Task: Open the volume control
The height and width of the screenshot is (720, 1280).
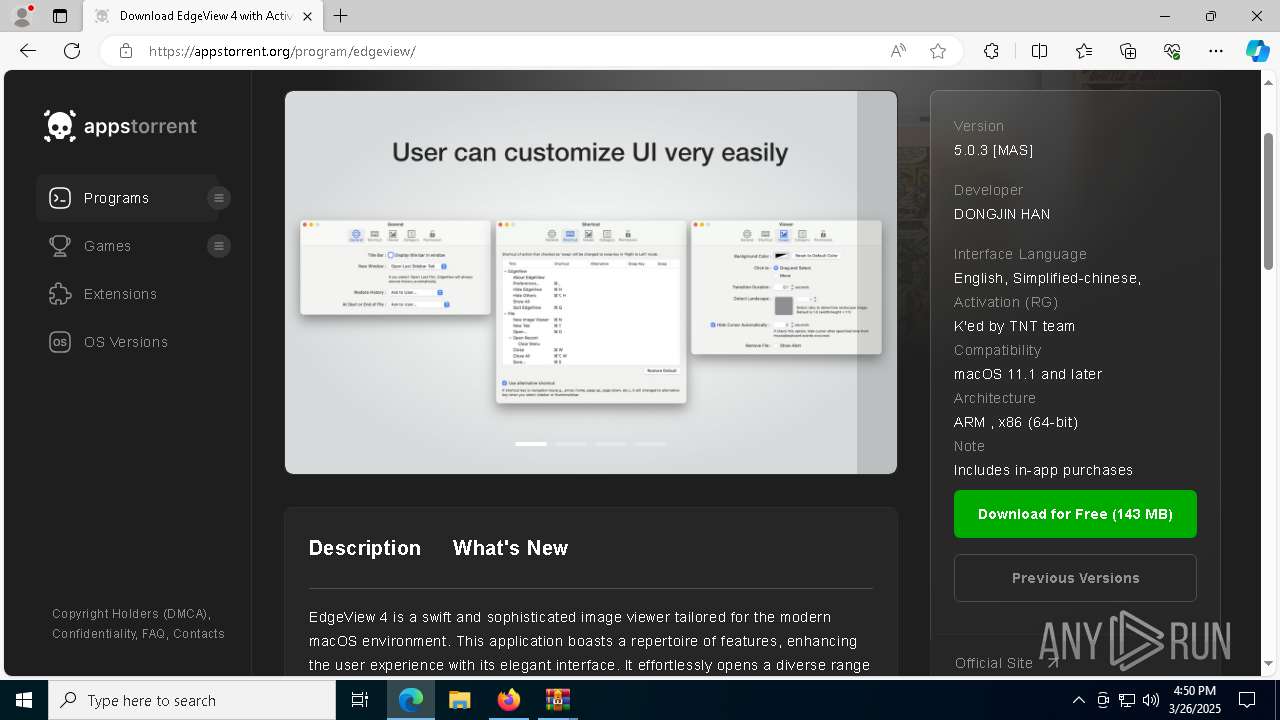Action: [1150, 700]
